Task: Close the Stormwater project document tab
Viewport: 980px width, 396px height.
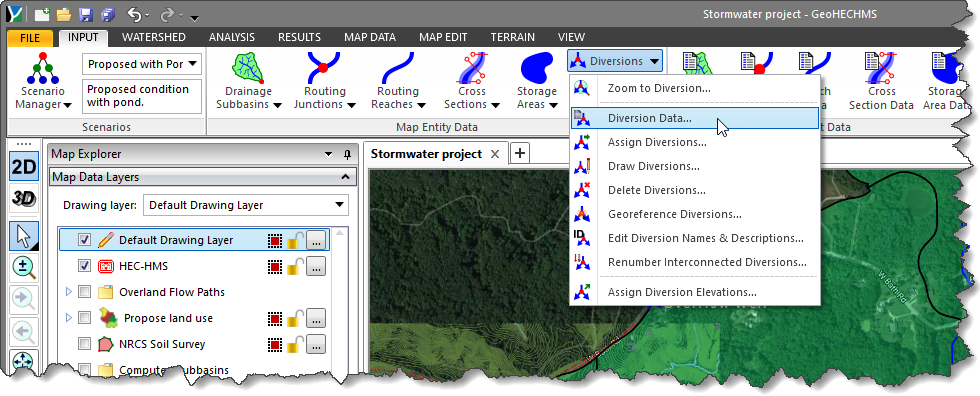Action: pos(494,154)
